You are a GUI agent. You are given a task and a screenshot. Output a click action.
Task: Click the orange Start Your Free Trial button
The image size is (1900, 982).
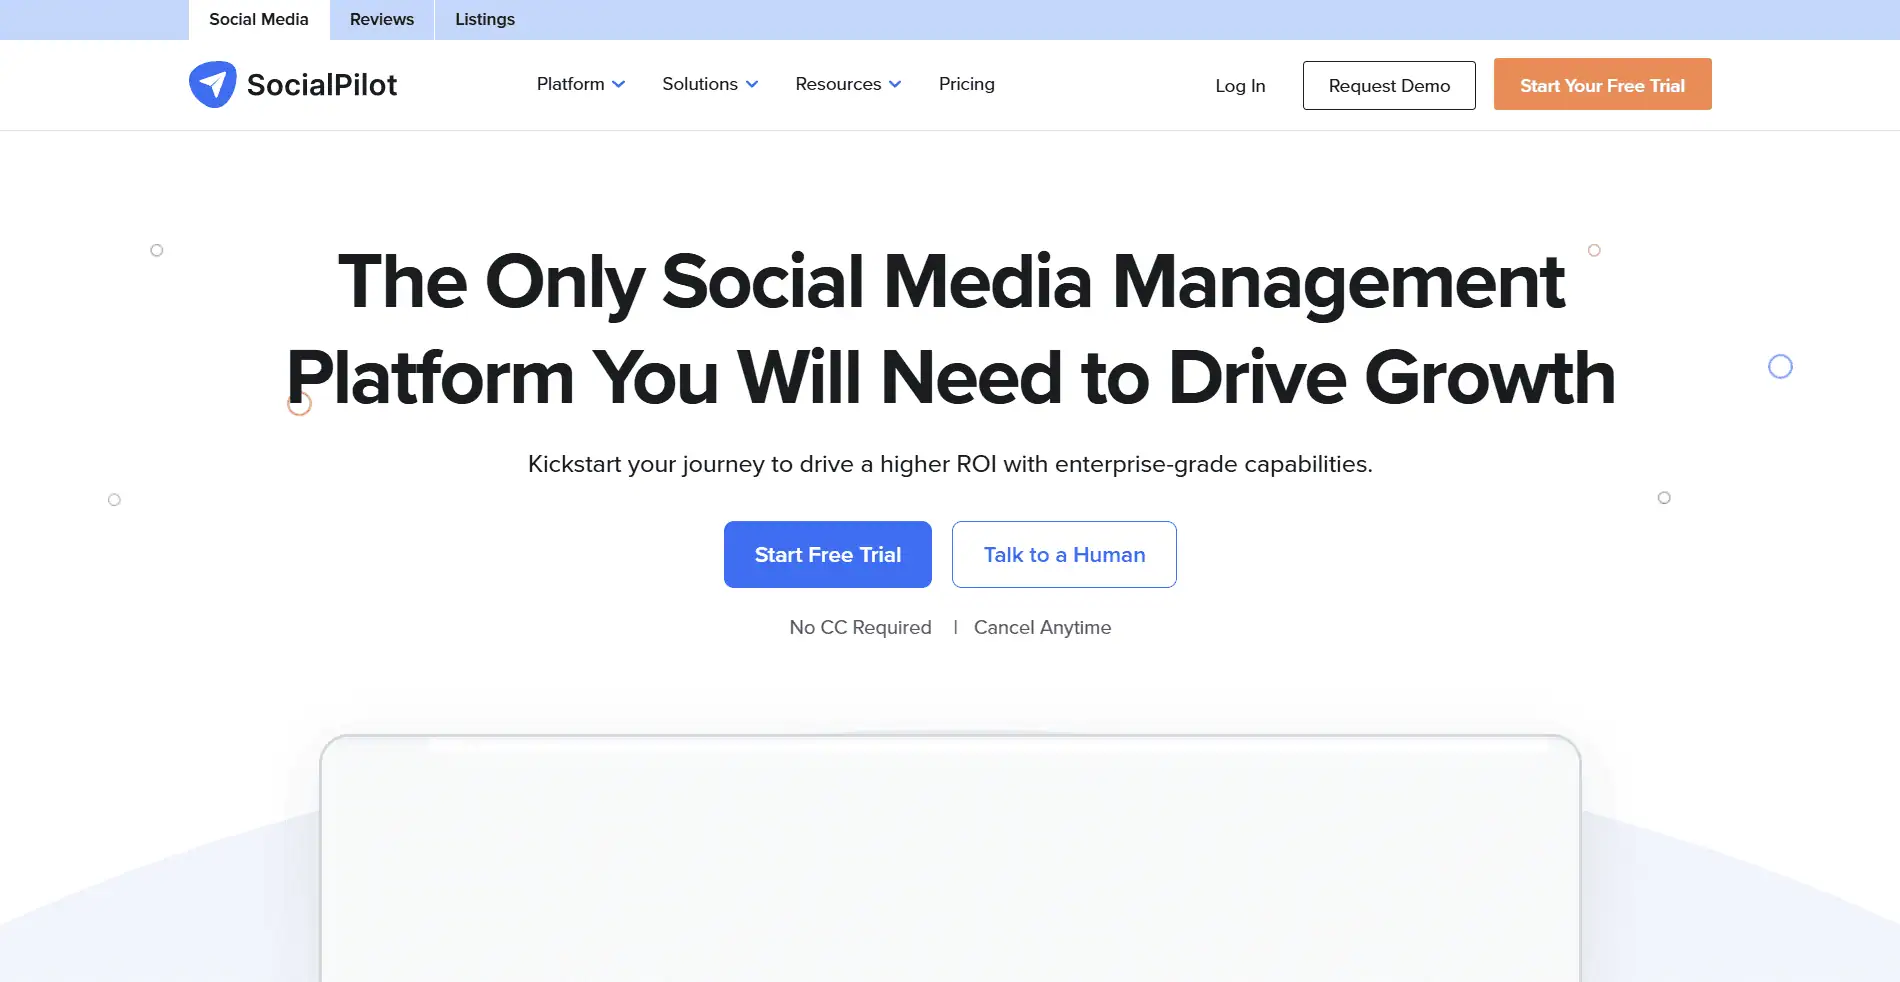point(1602,84)
